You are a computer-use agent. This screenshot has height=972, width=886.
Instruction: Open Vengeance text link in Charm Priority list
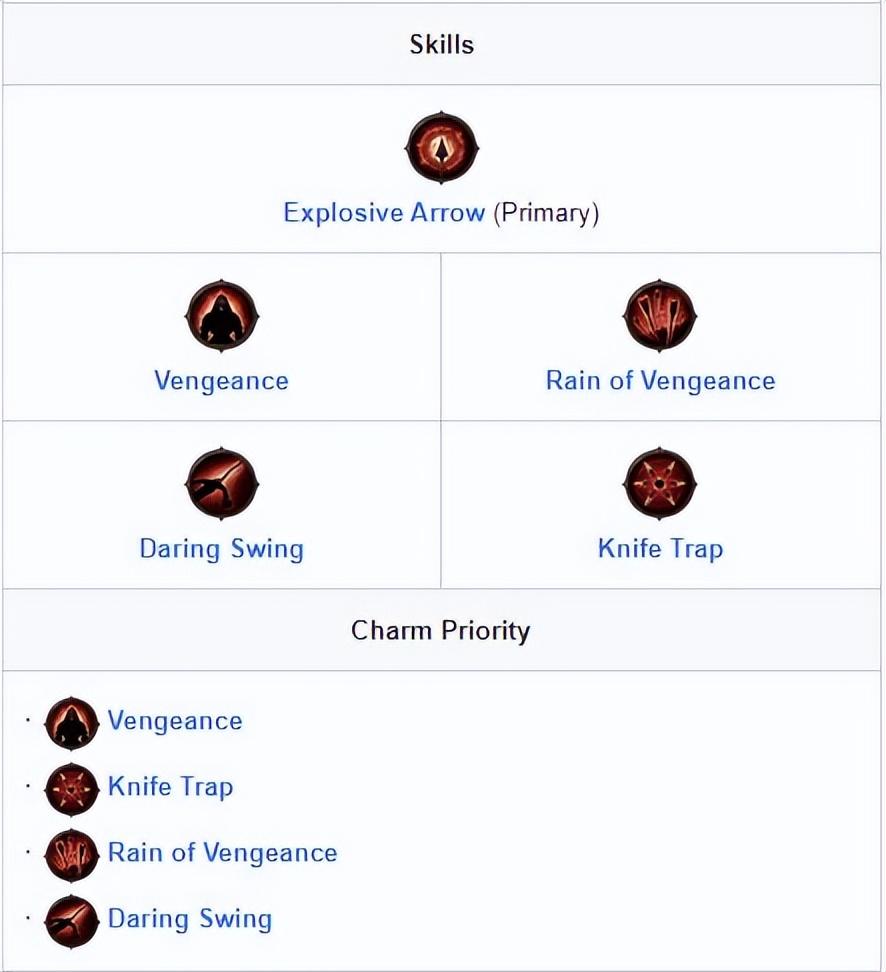pos(175,721)
